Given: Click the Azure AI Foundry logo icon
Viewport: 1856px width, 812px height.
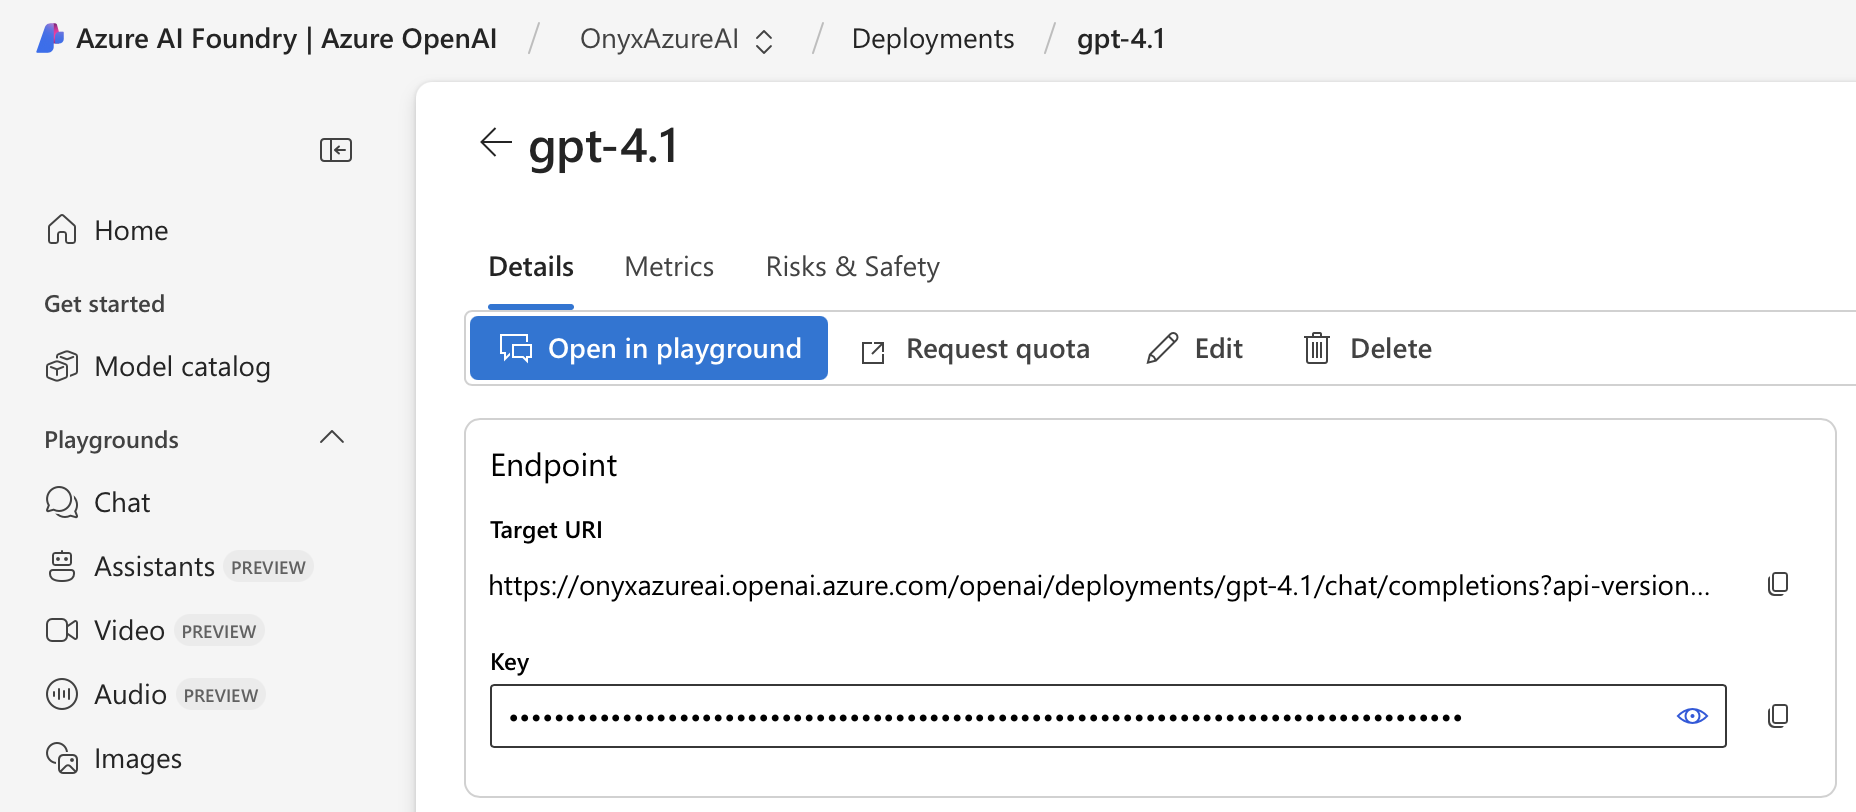Looking at the screenshot, I should 50,38.
